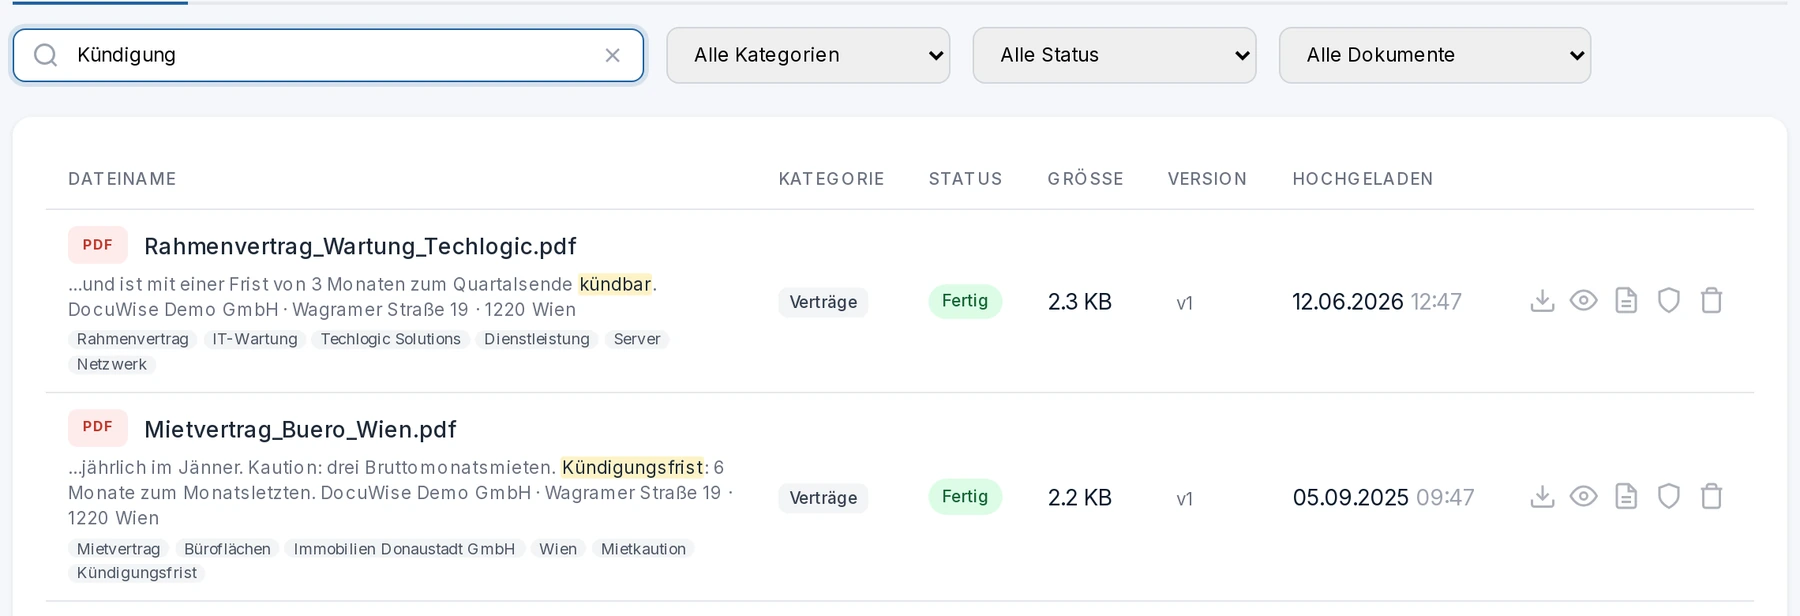Open Rahmenvertrag_Wartung_Techlogic.pdf file name
1800x616 pixels.
click(x=360, y=246)
